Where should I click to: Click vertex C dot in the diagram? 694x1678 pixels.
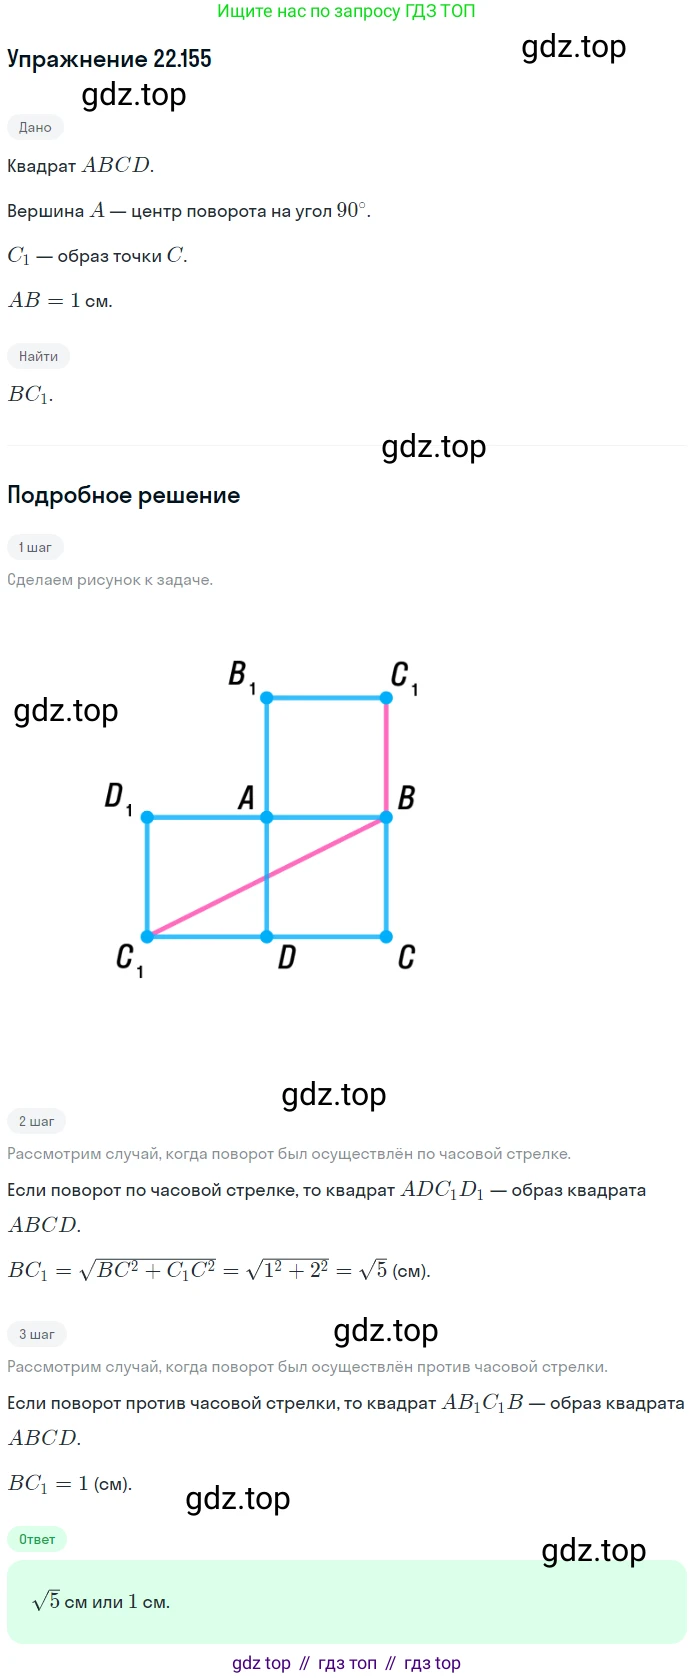pos(386,937)
